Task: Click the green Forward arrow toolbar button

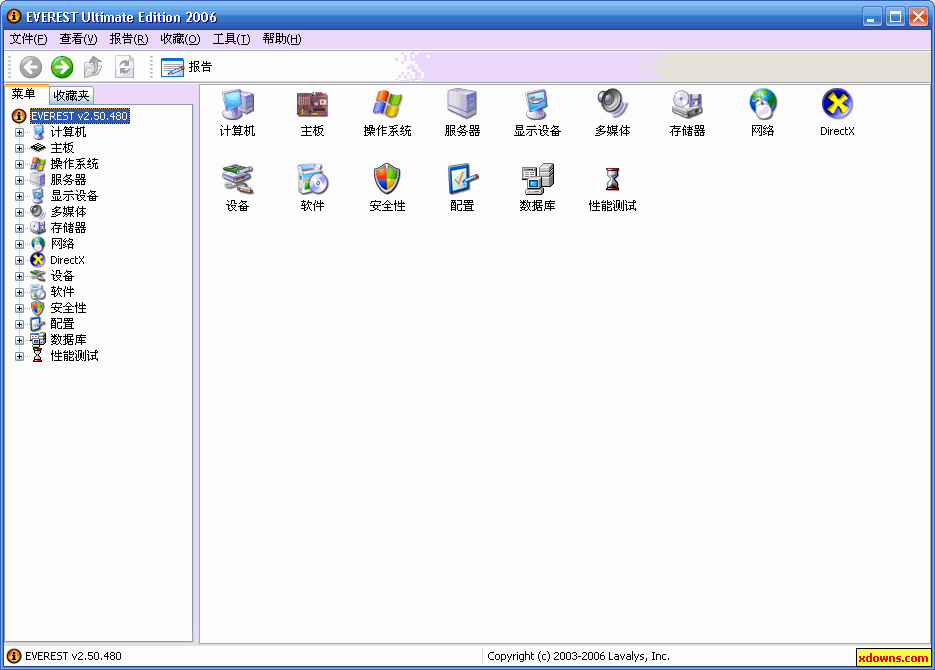Action: point(62,67)
